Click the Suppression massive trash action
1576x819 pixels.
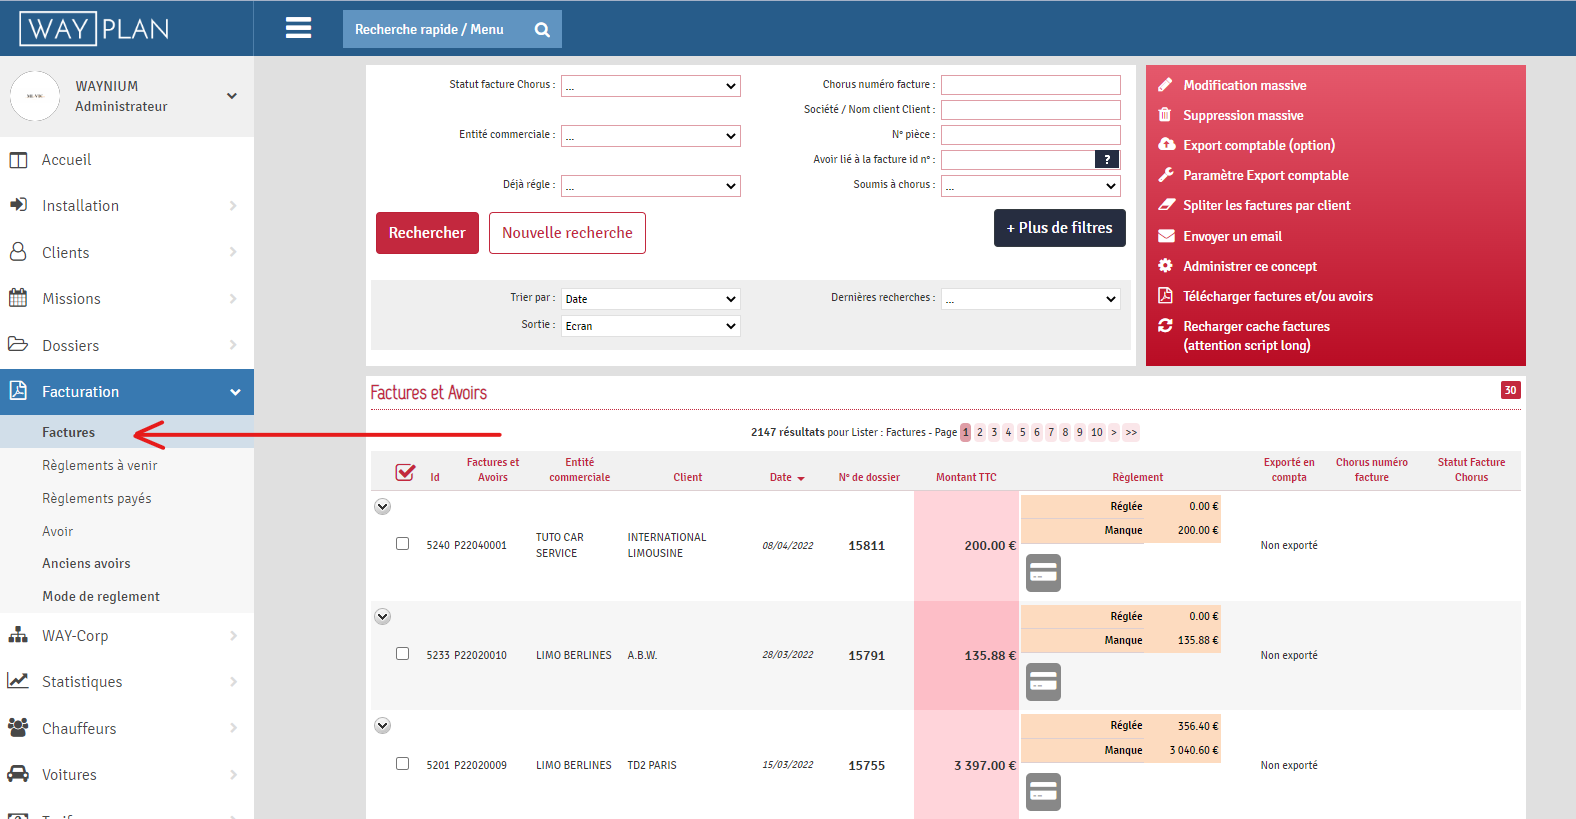[x=1242, y=116]
